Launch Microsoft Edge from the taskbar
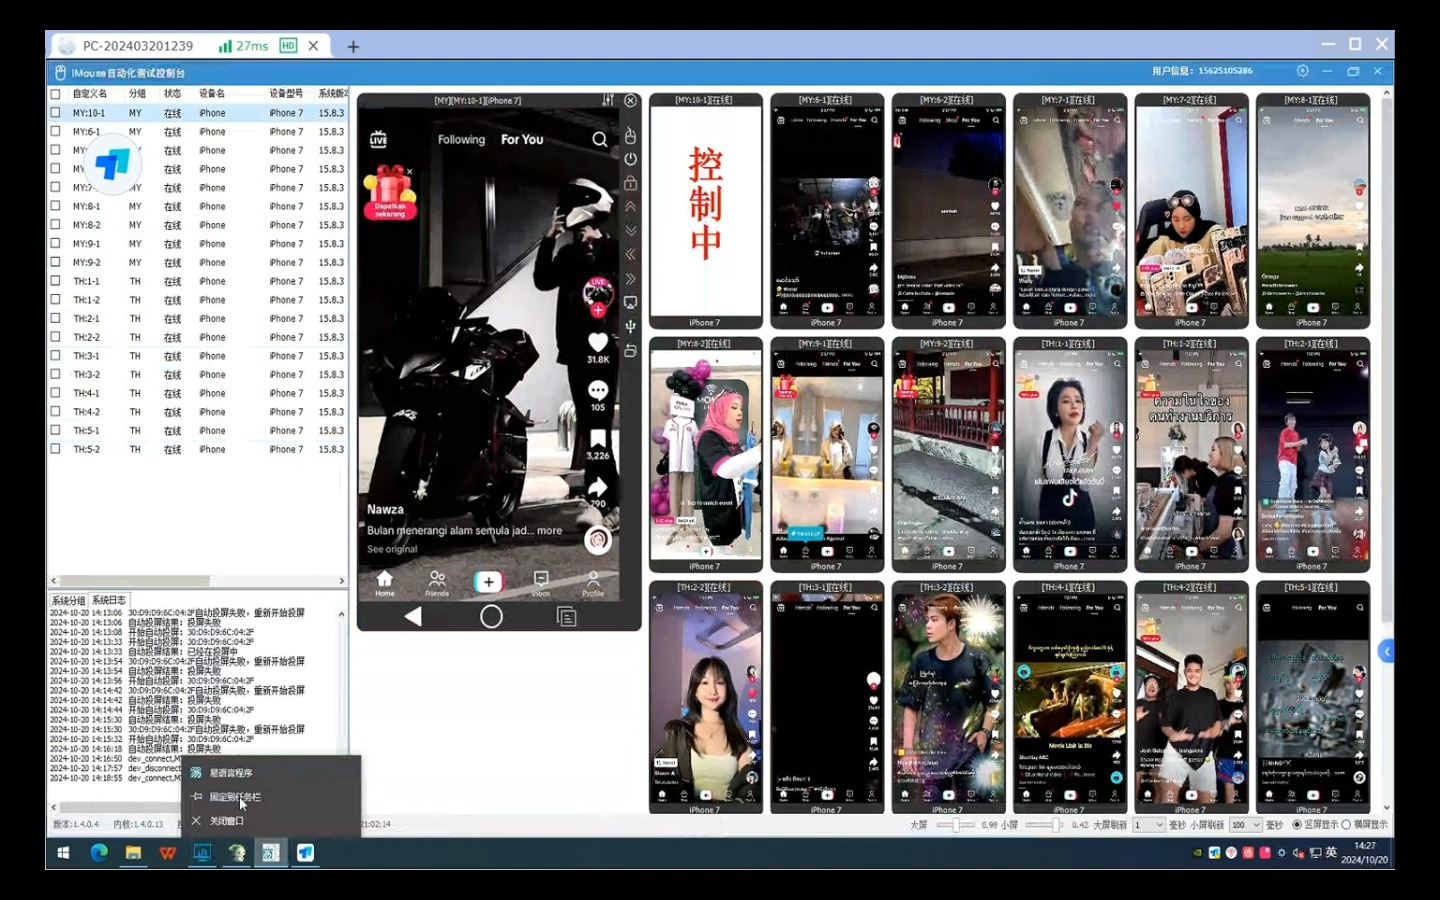This screenshot has height=900, width=1440. 99,853
